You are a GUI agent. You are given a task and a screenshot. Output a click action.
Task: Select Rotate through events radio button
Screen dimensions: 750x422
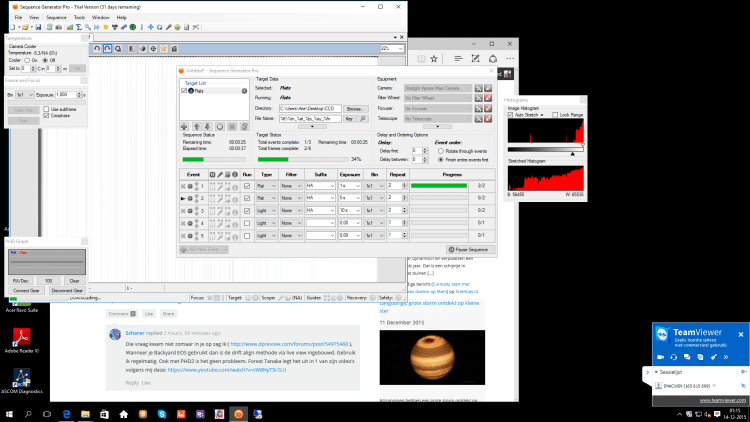tap(441, 151)
